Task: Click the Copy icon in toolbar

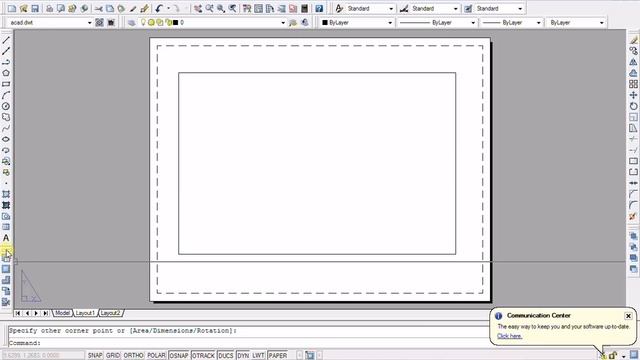Action: point(110,8)
